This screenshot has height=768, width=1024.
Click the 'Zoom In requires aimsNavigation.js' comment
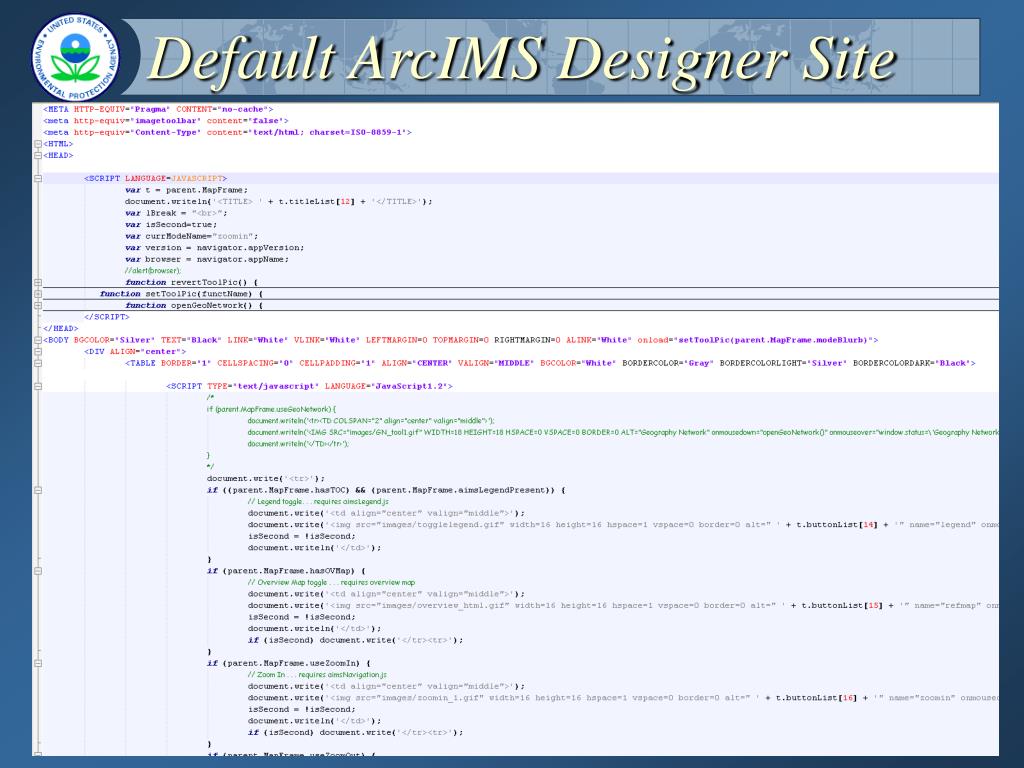tap(317, 675)
